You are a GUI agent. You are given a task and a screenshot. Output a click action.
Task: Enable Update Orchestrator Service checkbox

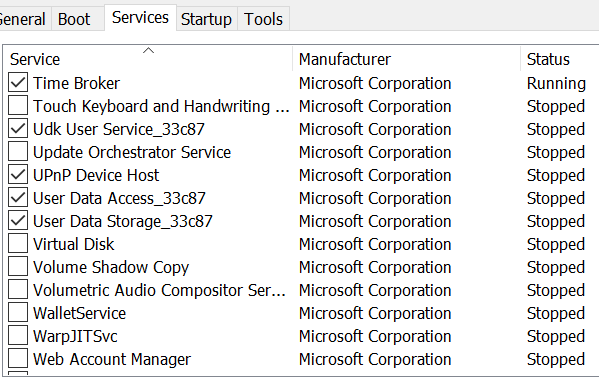click(18, 152)
